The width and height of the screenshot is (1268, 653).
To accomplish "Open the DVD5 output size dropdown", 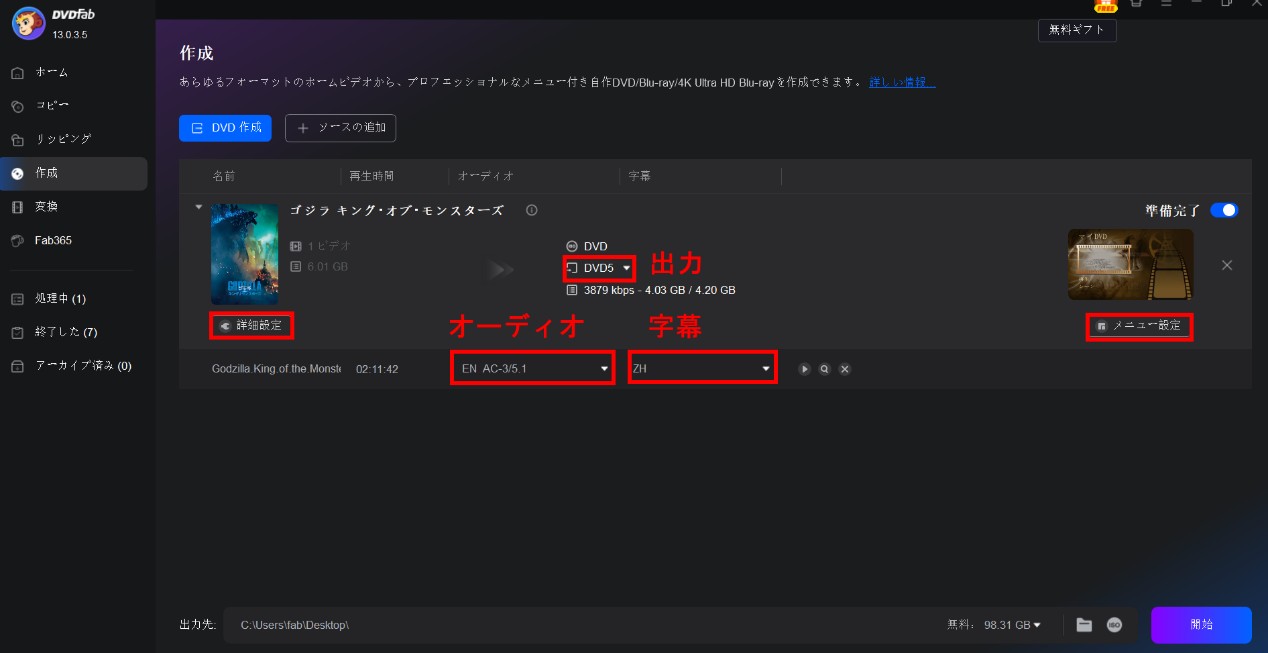I will (599, 268).
